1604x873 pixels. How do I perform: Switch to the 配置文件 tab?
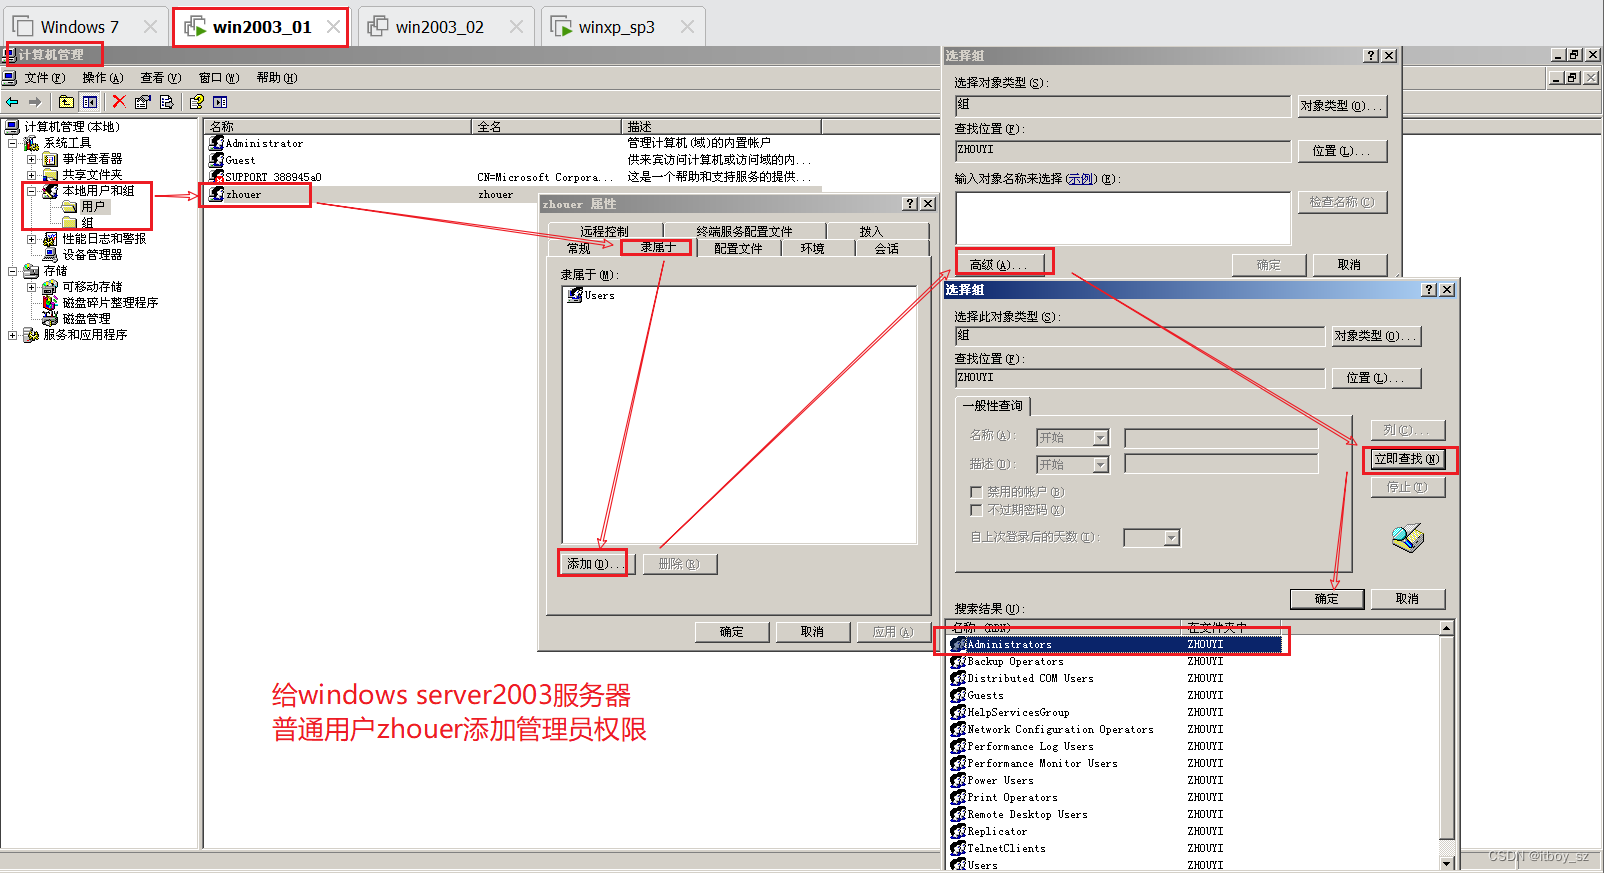tap(738, 248)
